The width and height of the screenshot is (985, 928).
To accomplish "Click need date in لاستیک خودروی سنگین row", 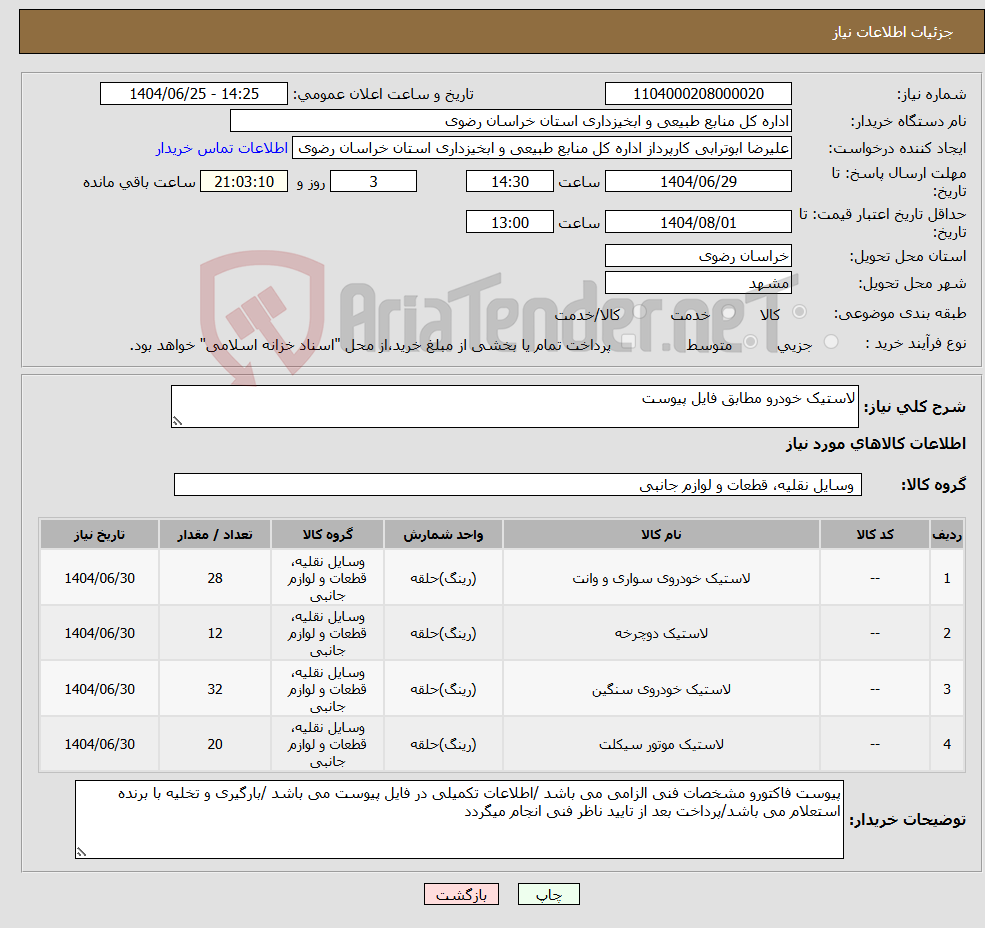I will click(x=99, y=689).
